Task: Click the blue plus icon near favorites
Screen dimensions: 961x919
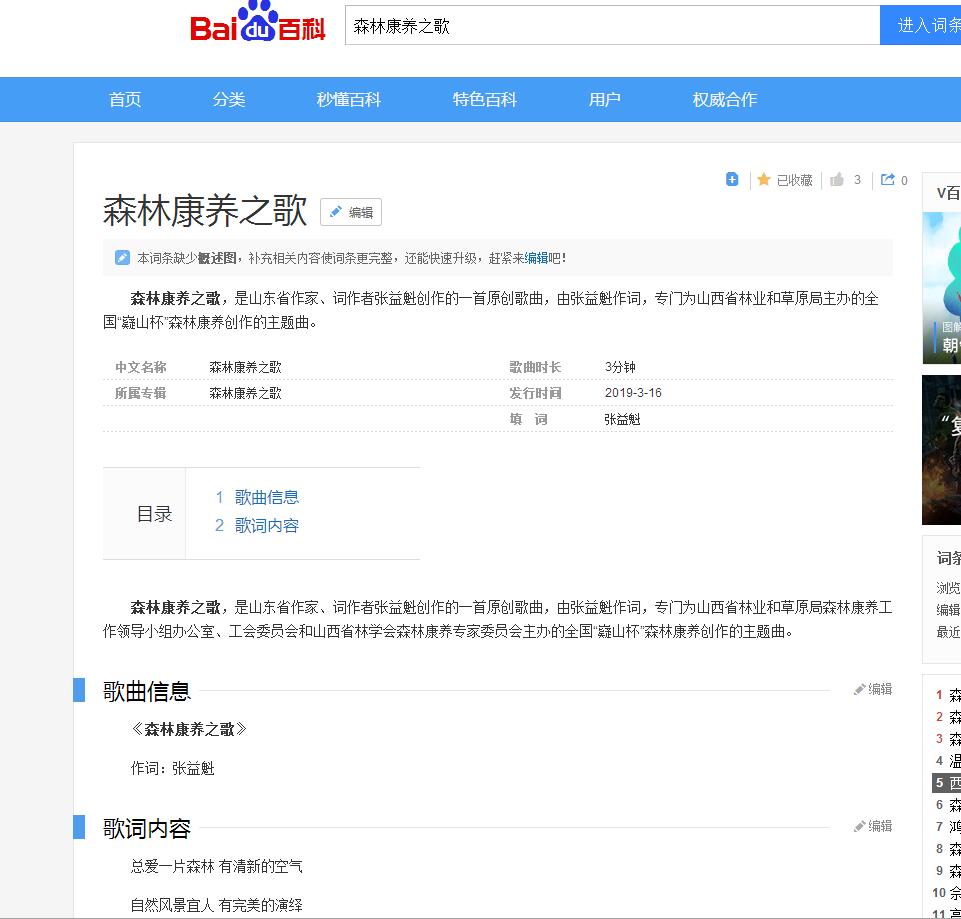Action: point(732,180)
